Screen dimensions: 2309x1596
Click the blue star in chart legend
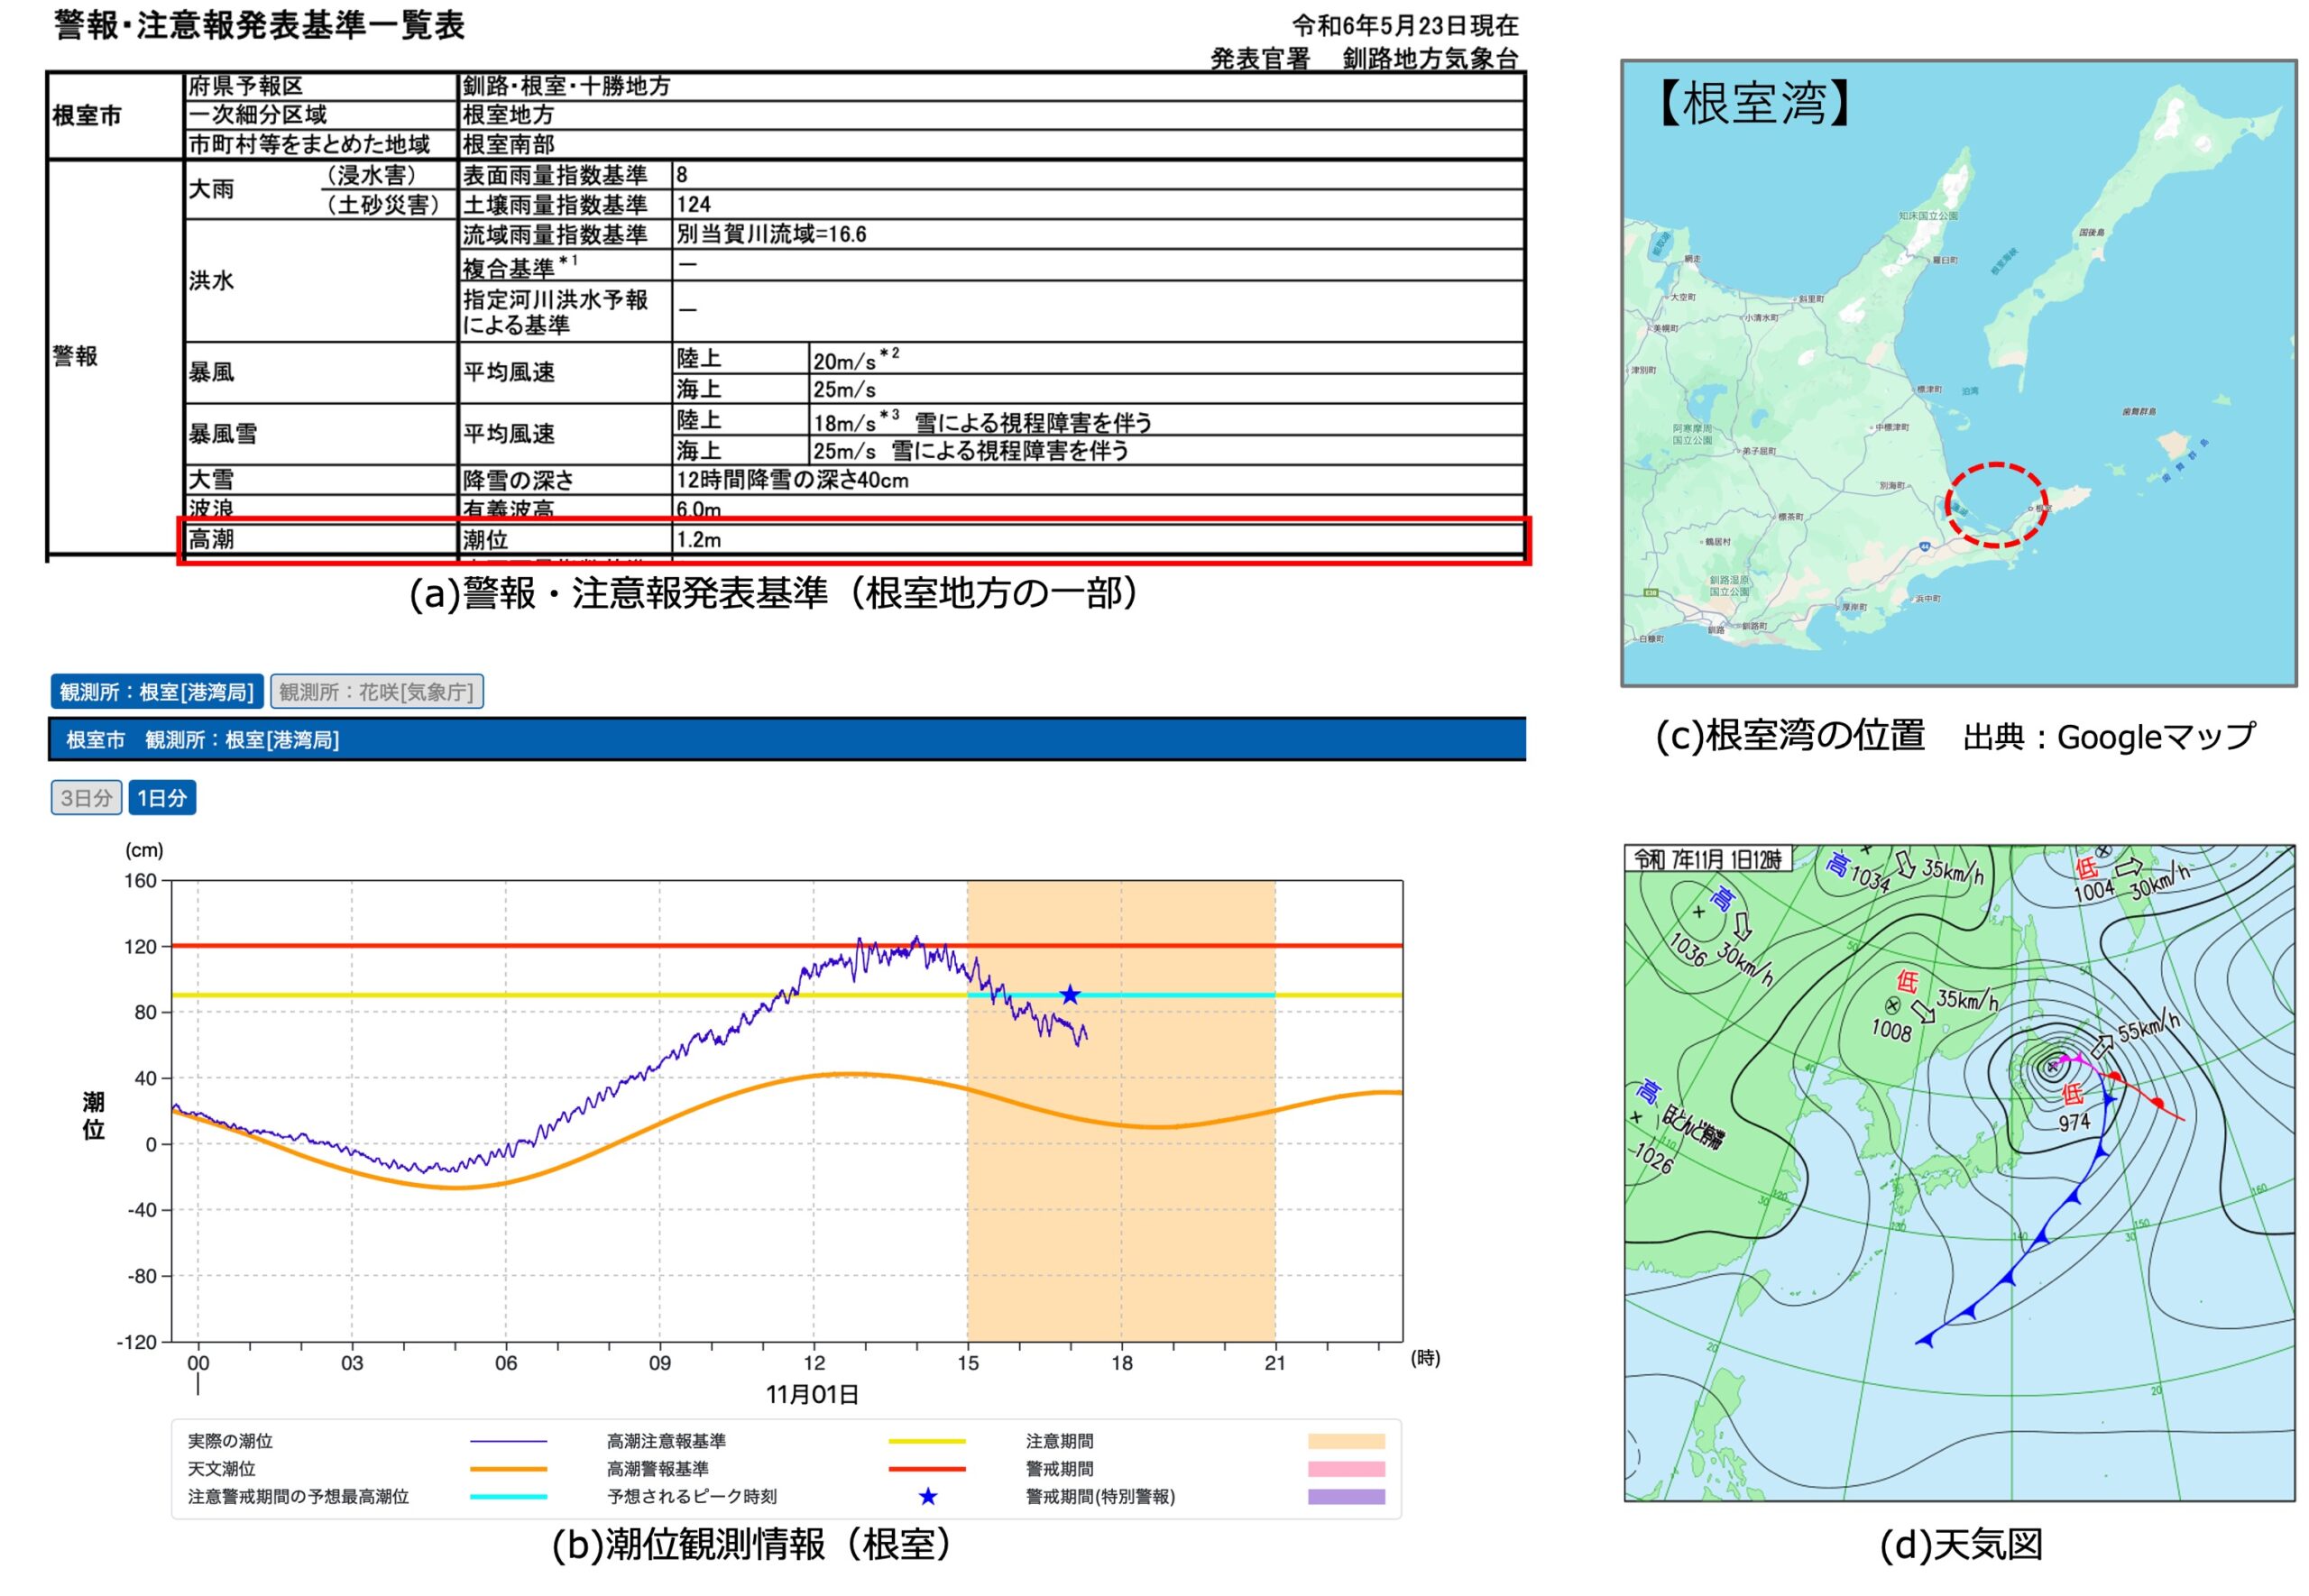click(928, 1497)
